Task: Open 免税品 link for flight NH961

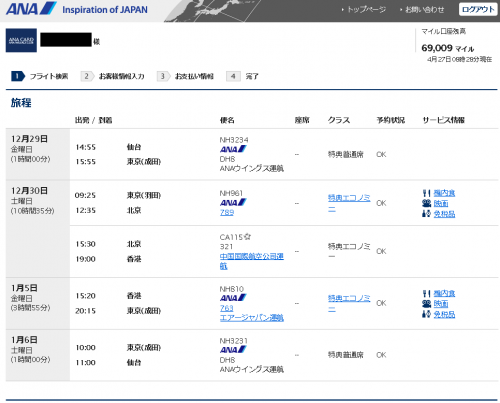Action: pos(444,214)
